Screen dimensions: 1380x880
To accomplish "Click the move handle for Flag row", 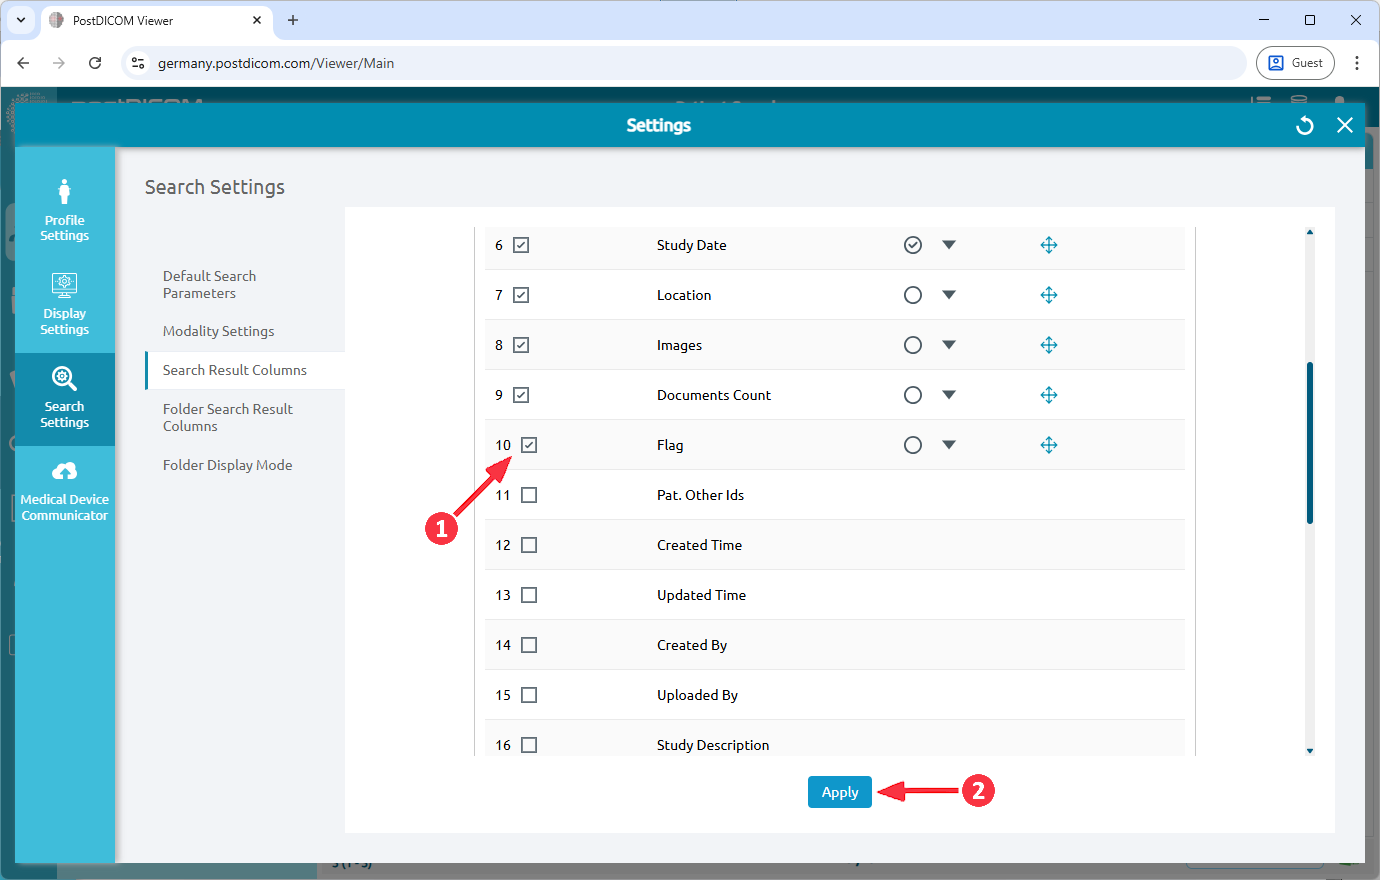I will (1048, 445).
